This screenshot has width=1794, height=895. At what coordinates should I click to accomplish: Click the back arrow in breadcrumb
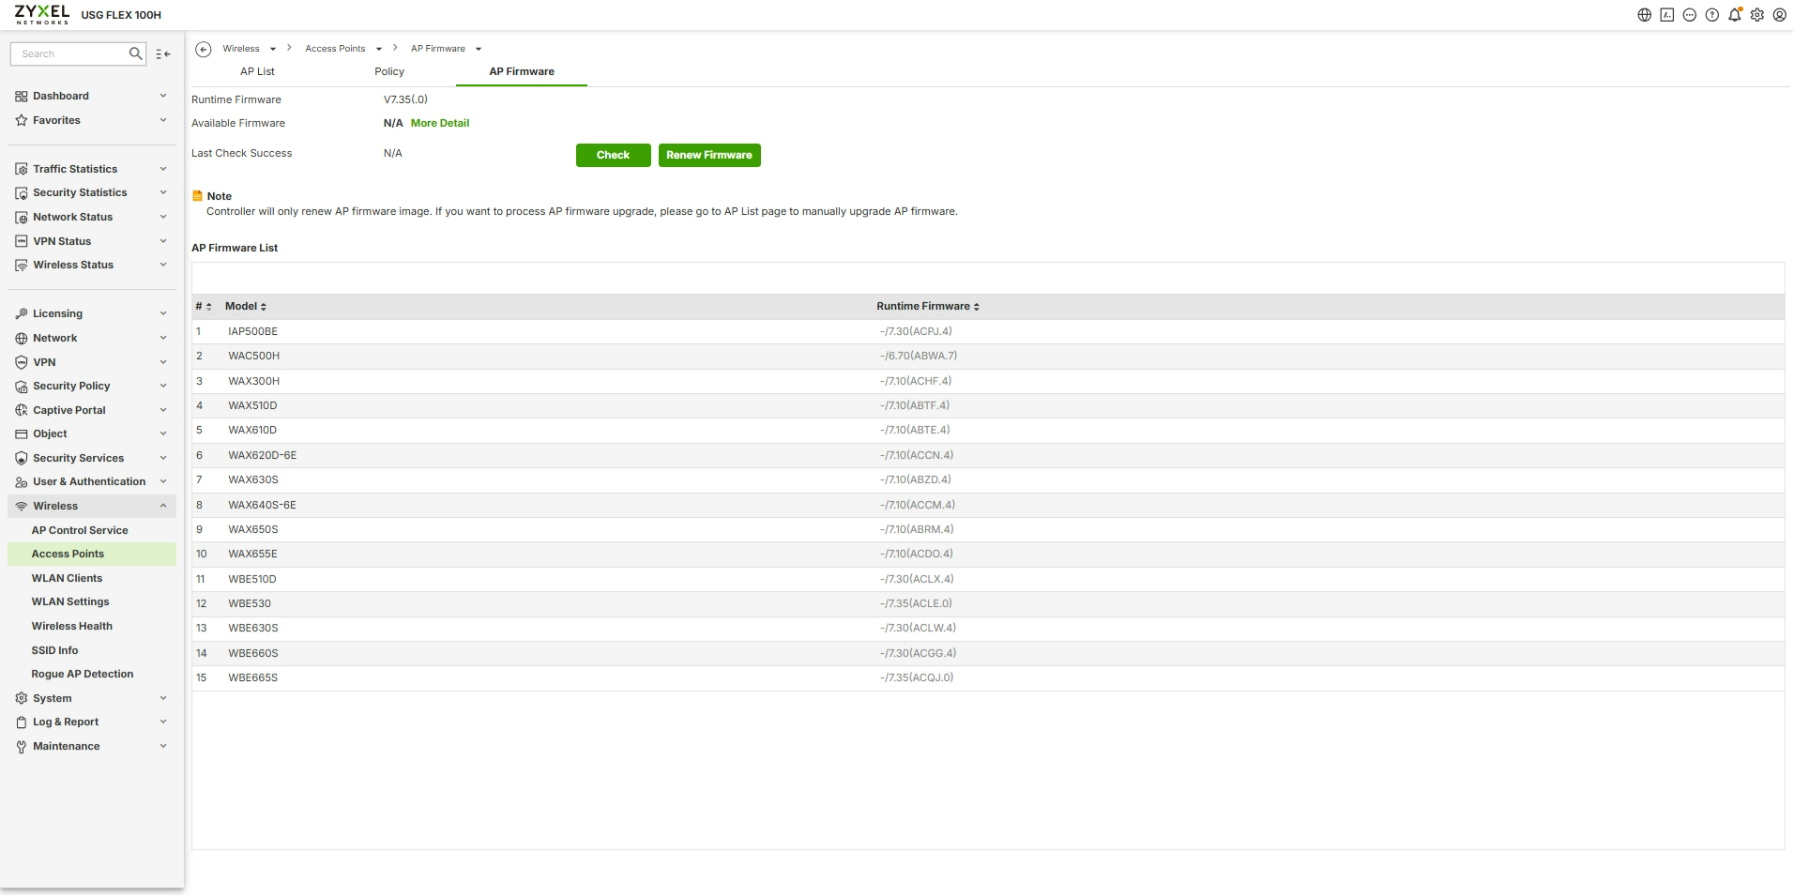(x=203, y=49)
